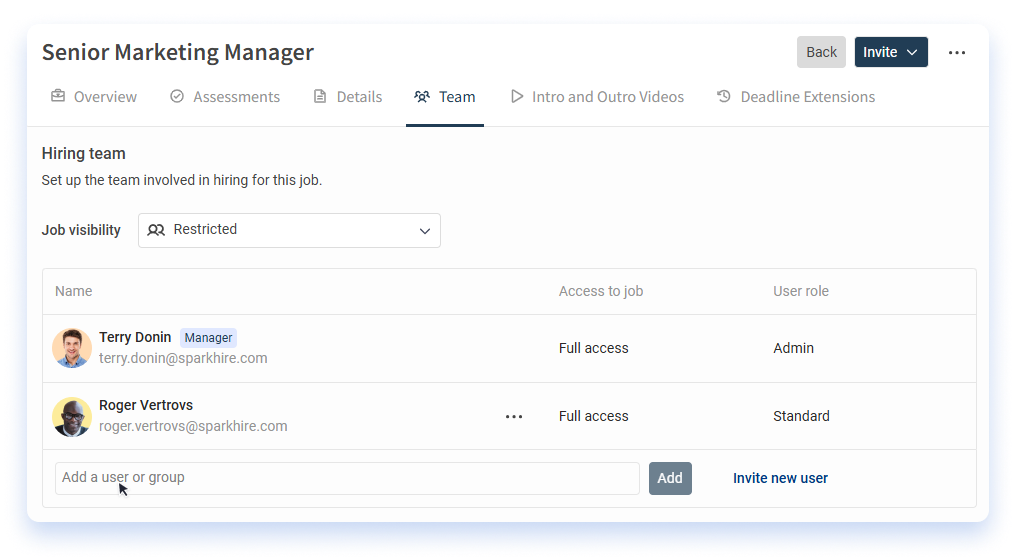Viewport: 1016px width, 558px height.
Task: Click Roger Vertrovs' profile photo
Action: pyautogui.click(x=72, y=417)
